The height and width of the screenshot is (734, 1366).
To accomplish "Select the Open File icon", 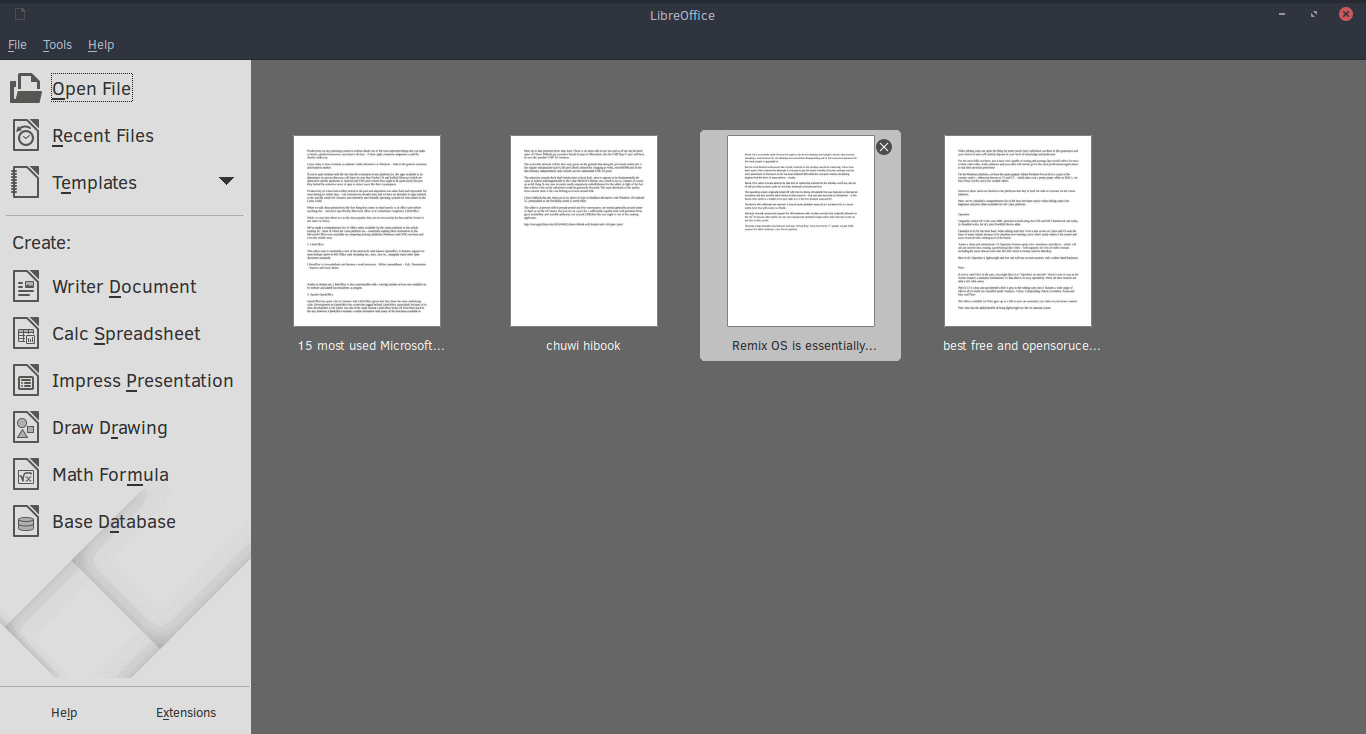I will coord(26,87).
